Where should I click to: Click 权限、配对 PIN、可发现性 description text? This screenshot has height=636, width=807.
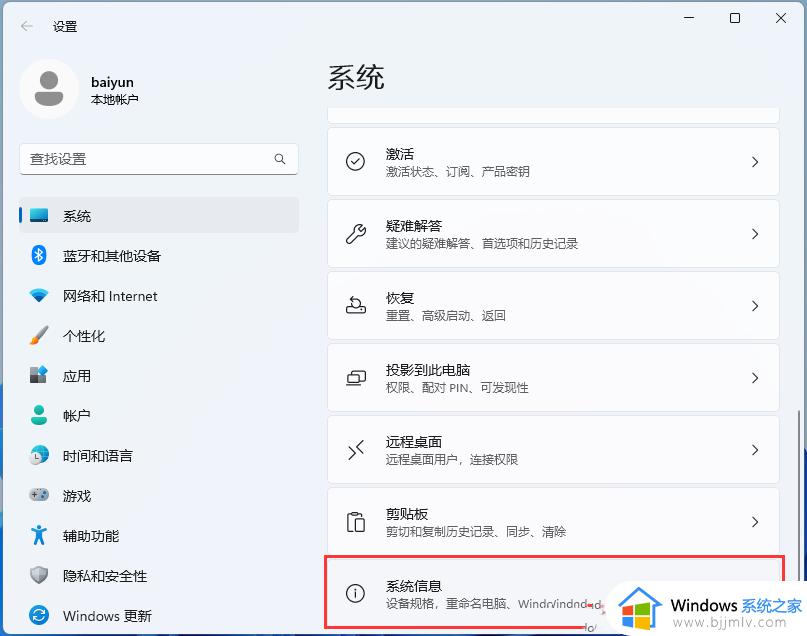pos(457,387)
